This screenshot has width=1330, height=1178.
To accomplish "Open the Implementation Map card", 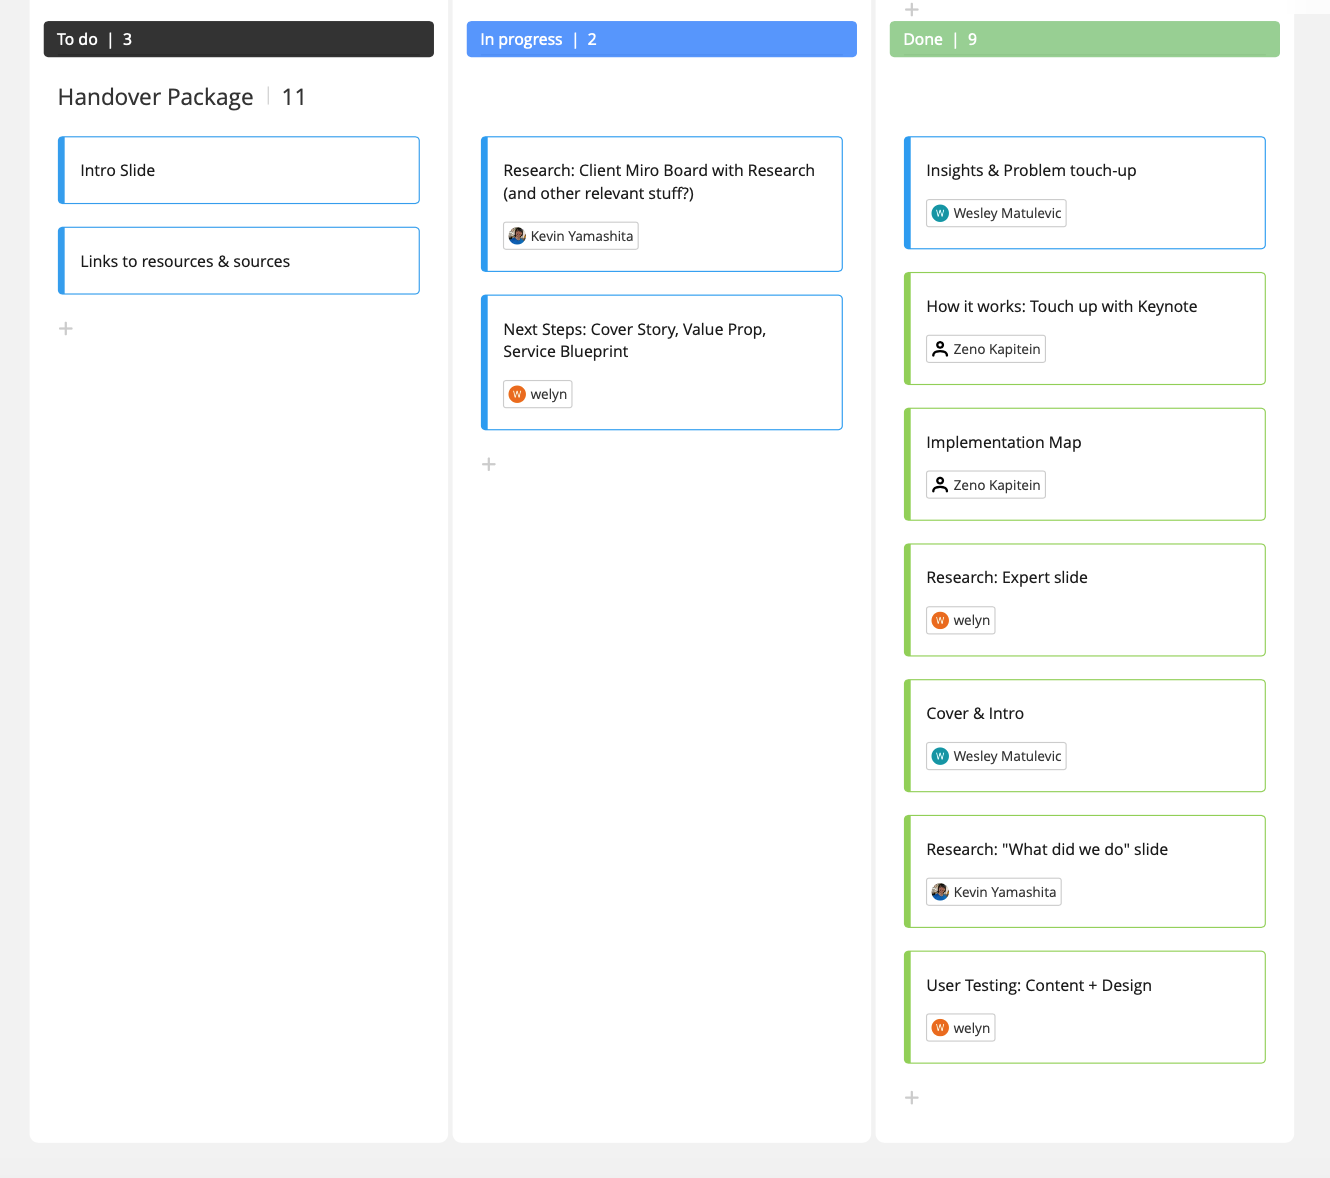I will (1084, 442).
